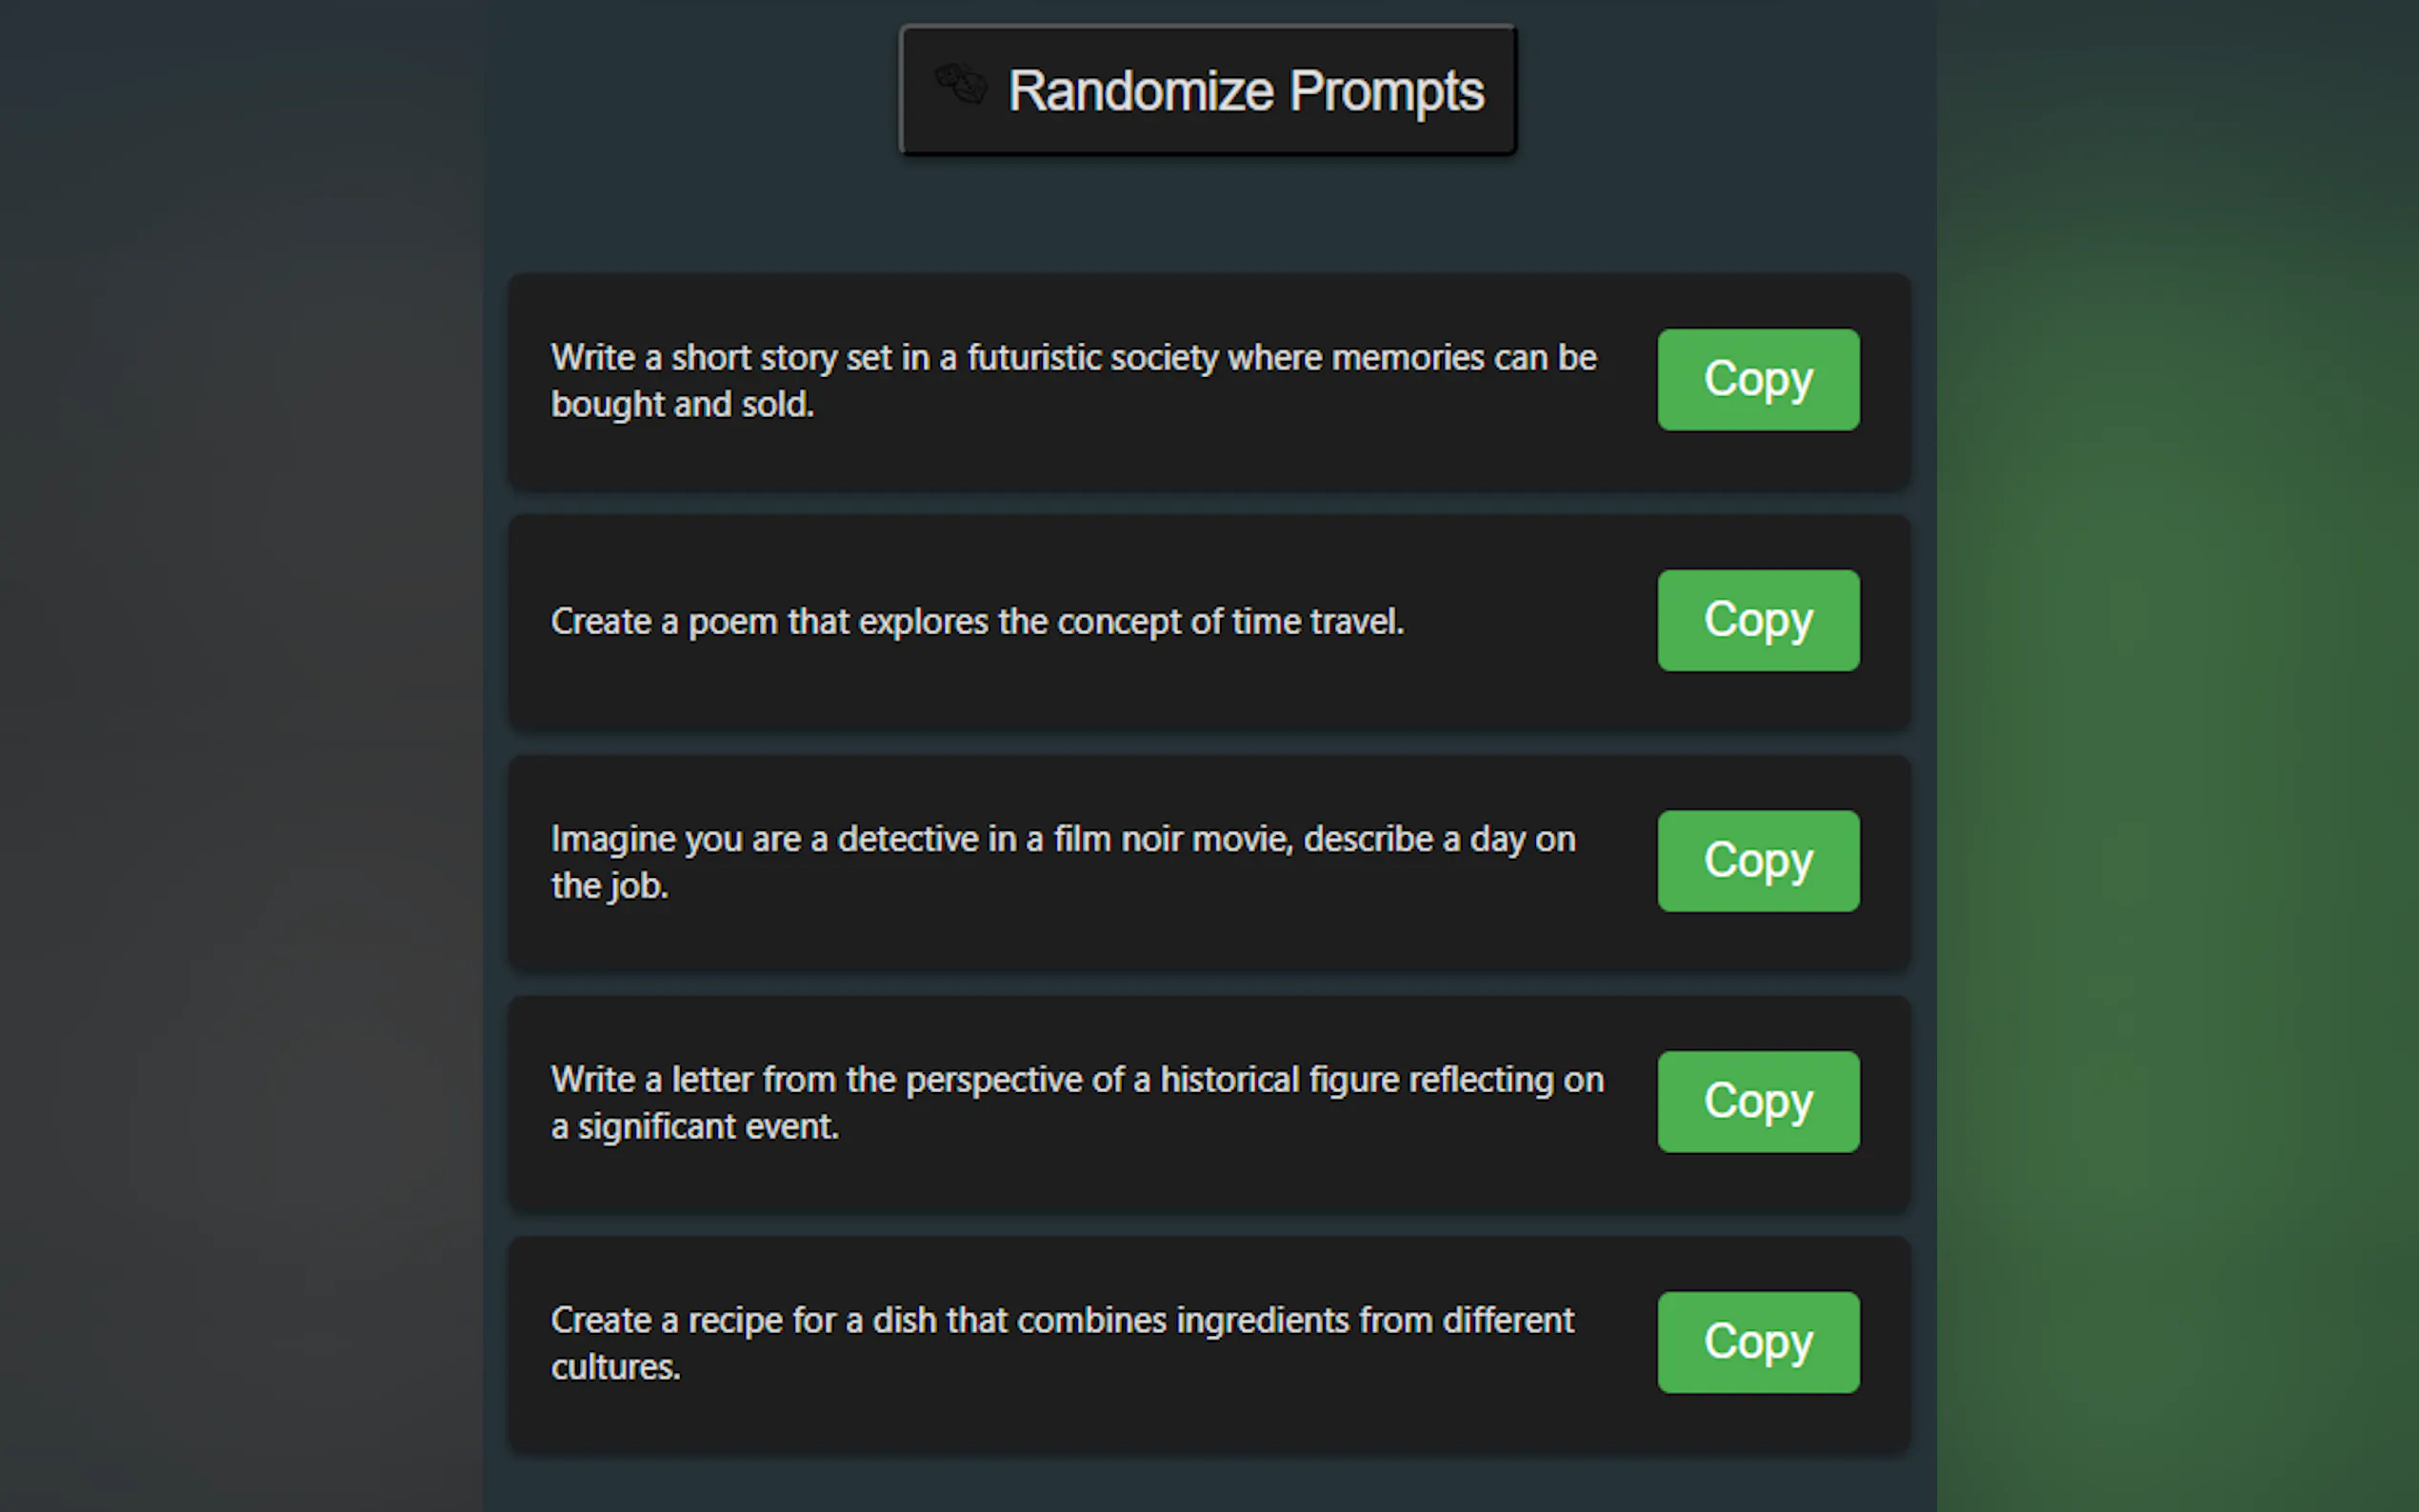Select the time travel poem prompt text
Image resolution: width=2419 pixels, height=1512 pixels.
coord(977,622)
